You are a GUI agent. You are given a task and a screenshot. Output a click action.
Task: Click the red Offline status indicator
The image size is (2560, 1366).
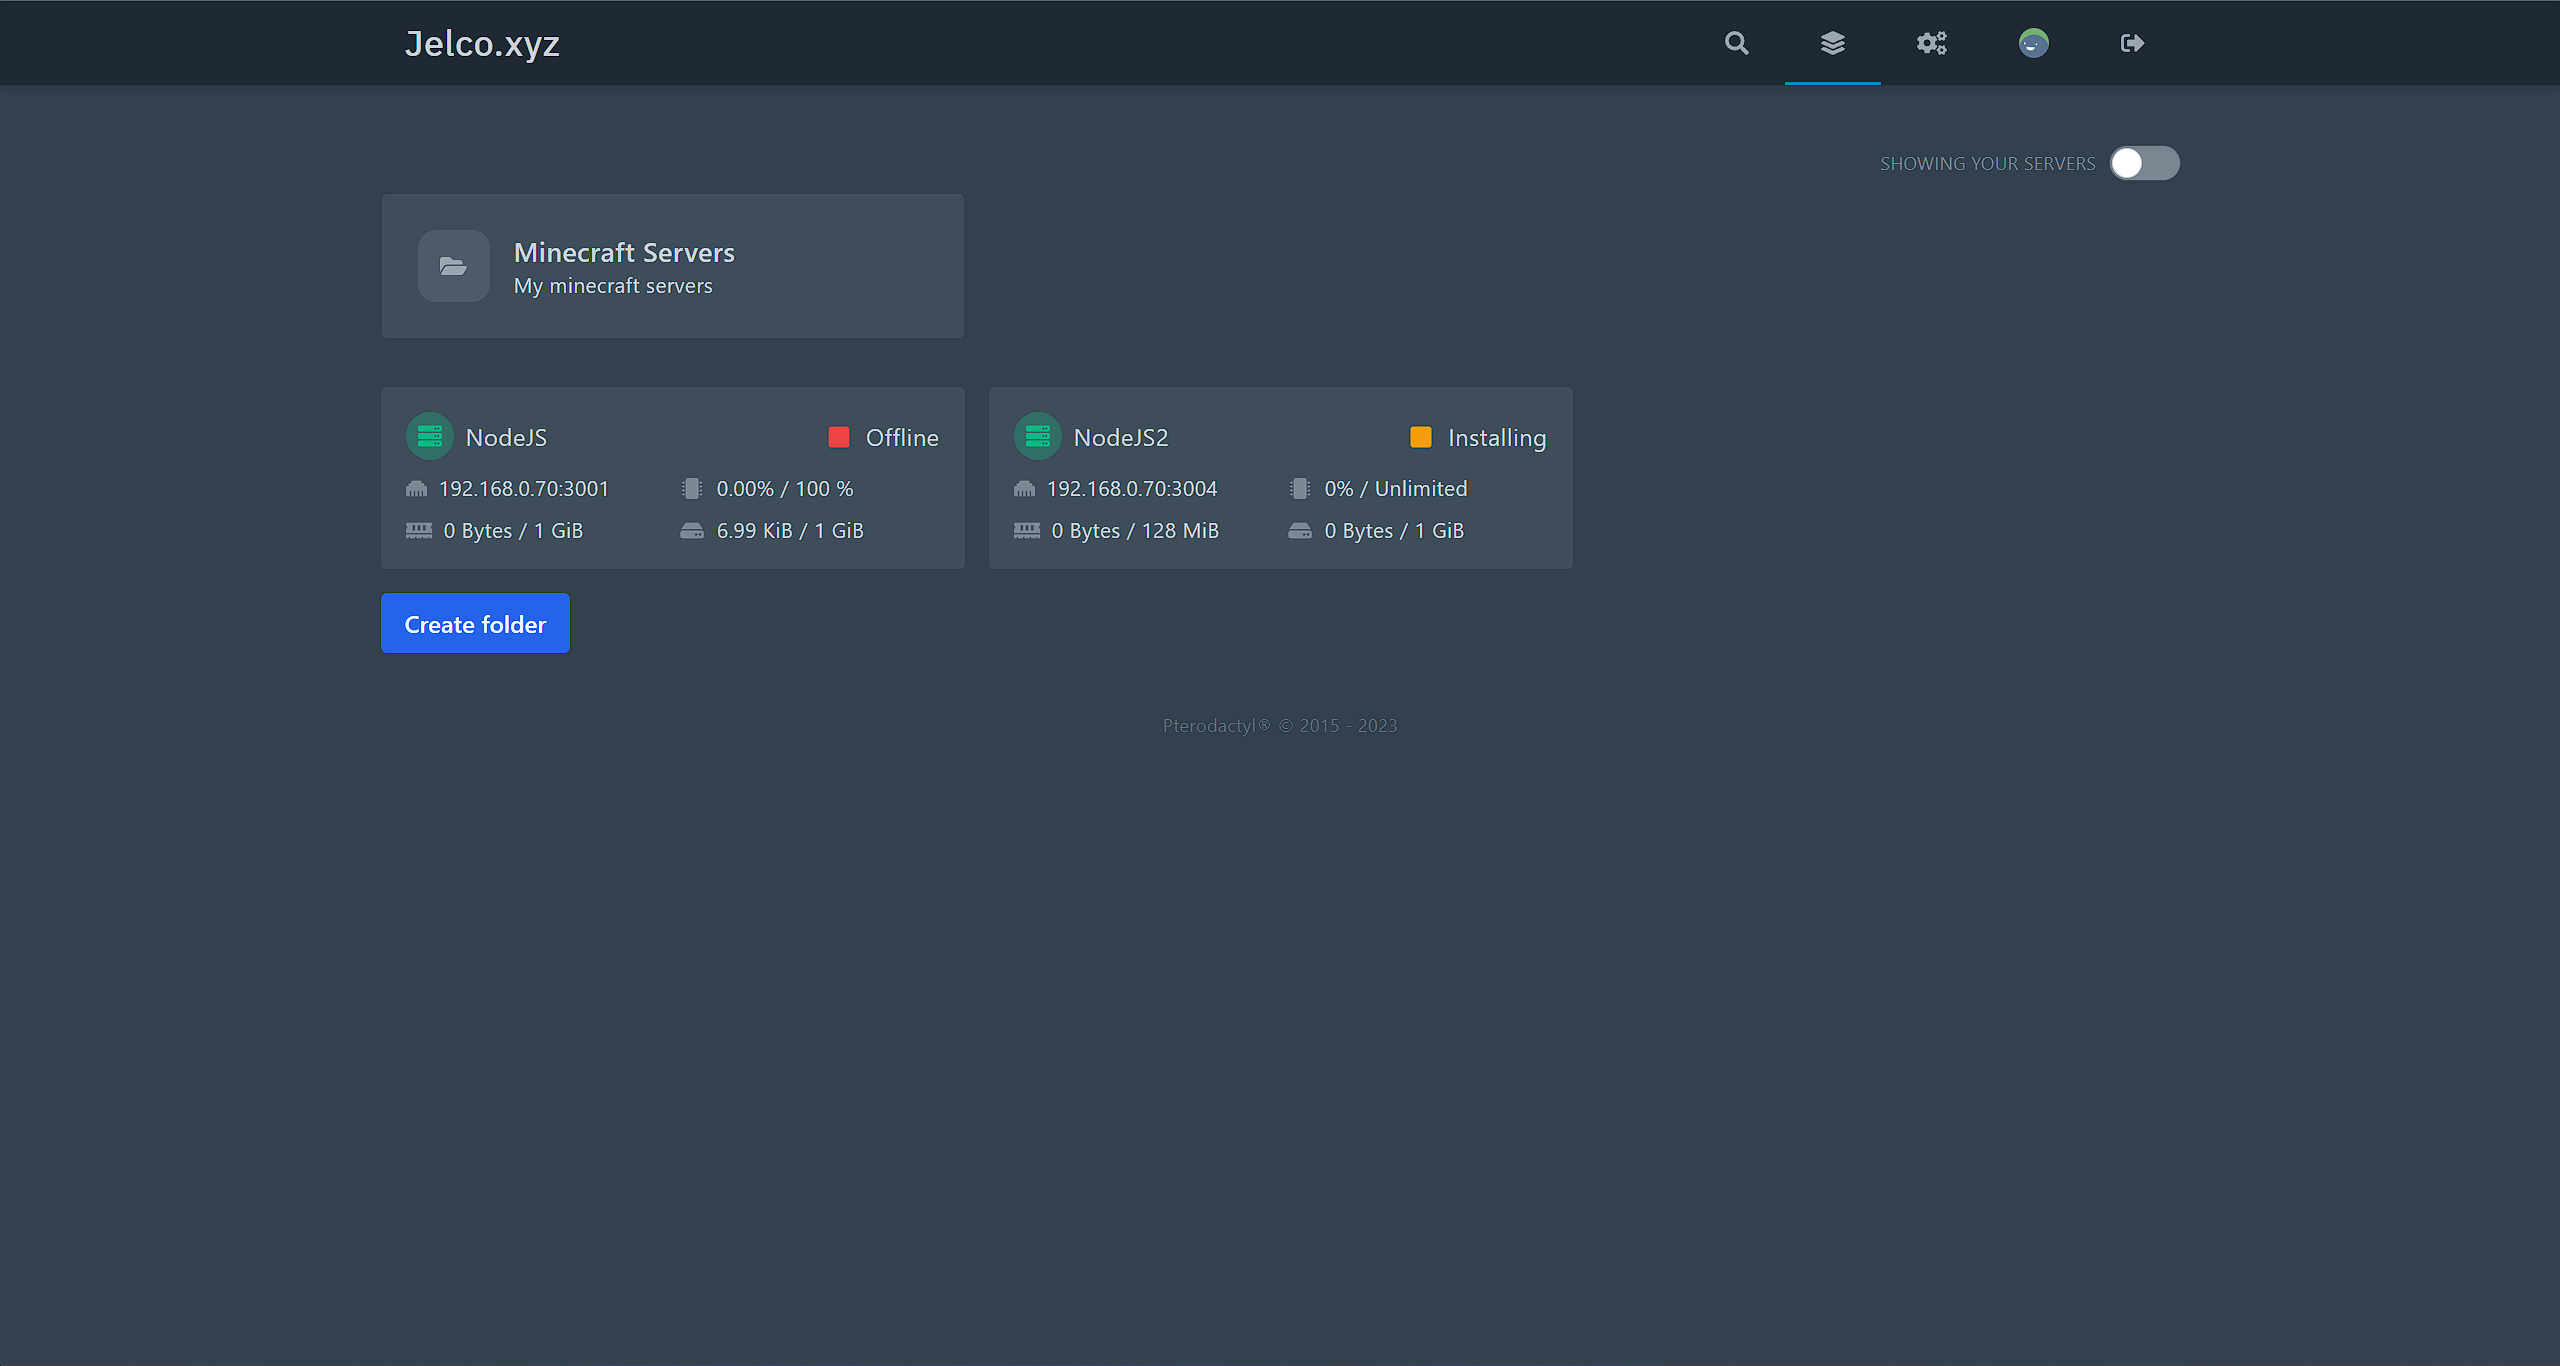pos(839,437)
